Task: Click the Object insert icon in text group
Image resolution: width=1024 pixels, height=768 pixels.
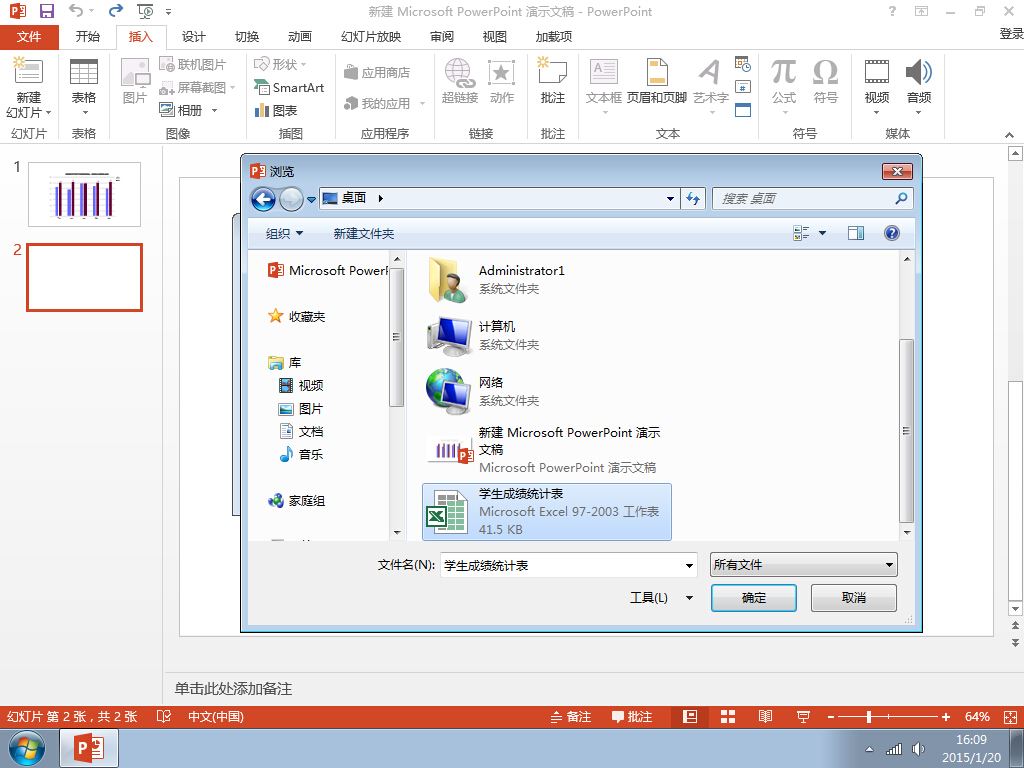Action: pyautogui.click(x=743, y=110)
